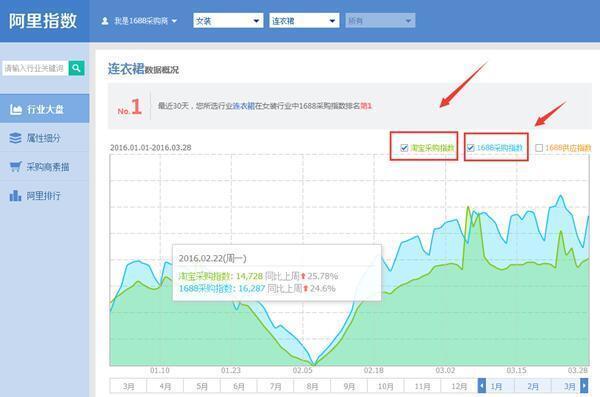Screen dimensions: 600x397
Task: Click the 03.02 x-axis date label
Action: pyautogui.click(x=445, y=371)
